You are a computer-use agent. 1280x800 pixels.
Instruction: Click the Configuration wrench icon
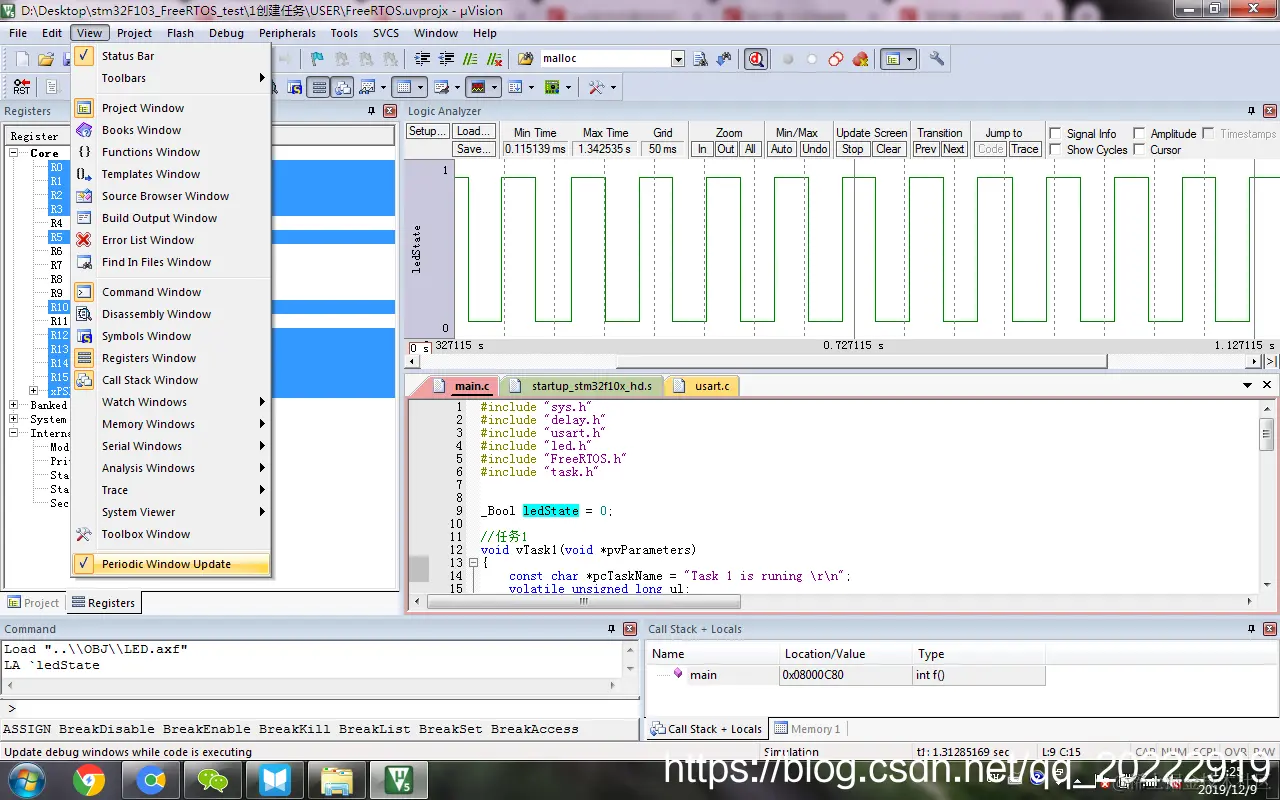click(937, 59)
